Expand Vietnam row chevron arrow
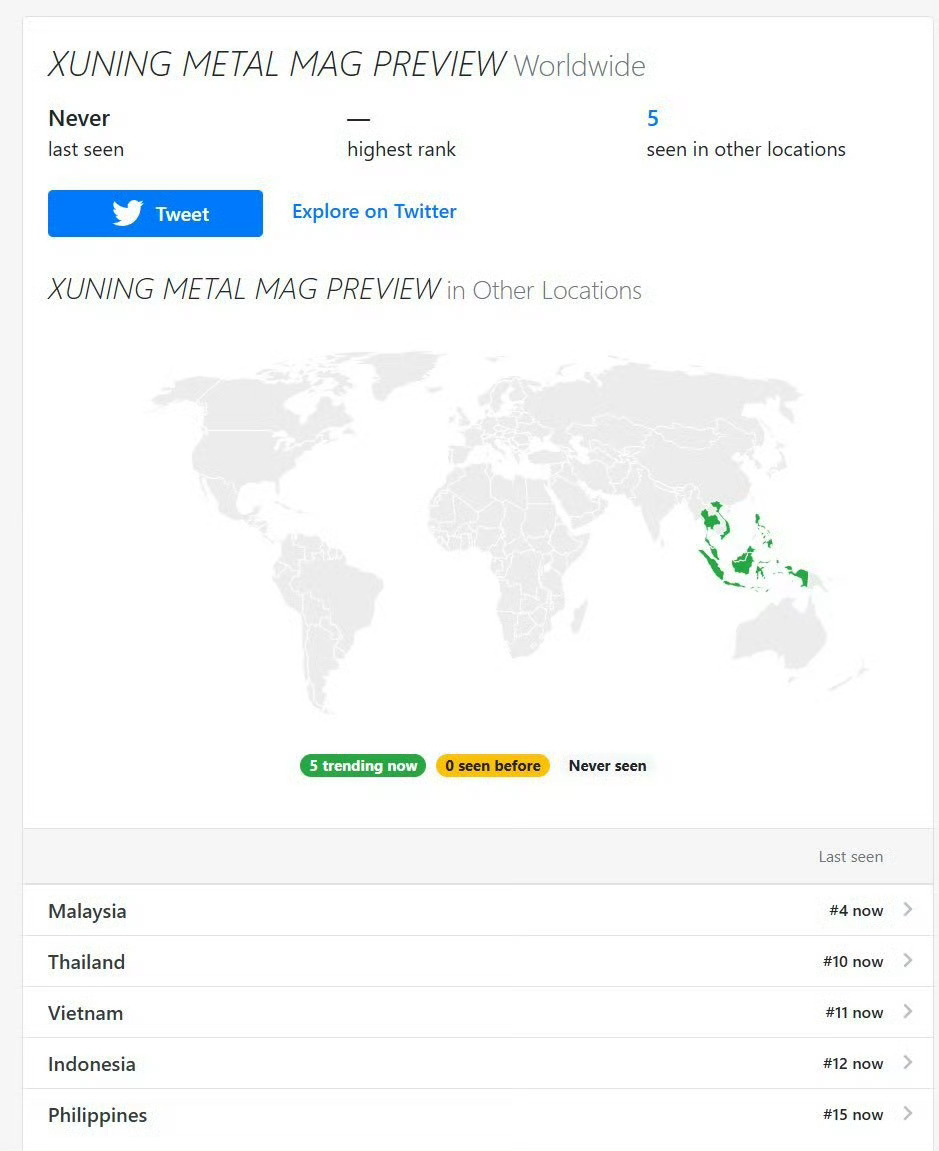Image resolution: width=939 pixels, height=1151 pixels. (x=908, y=1012)
